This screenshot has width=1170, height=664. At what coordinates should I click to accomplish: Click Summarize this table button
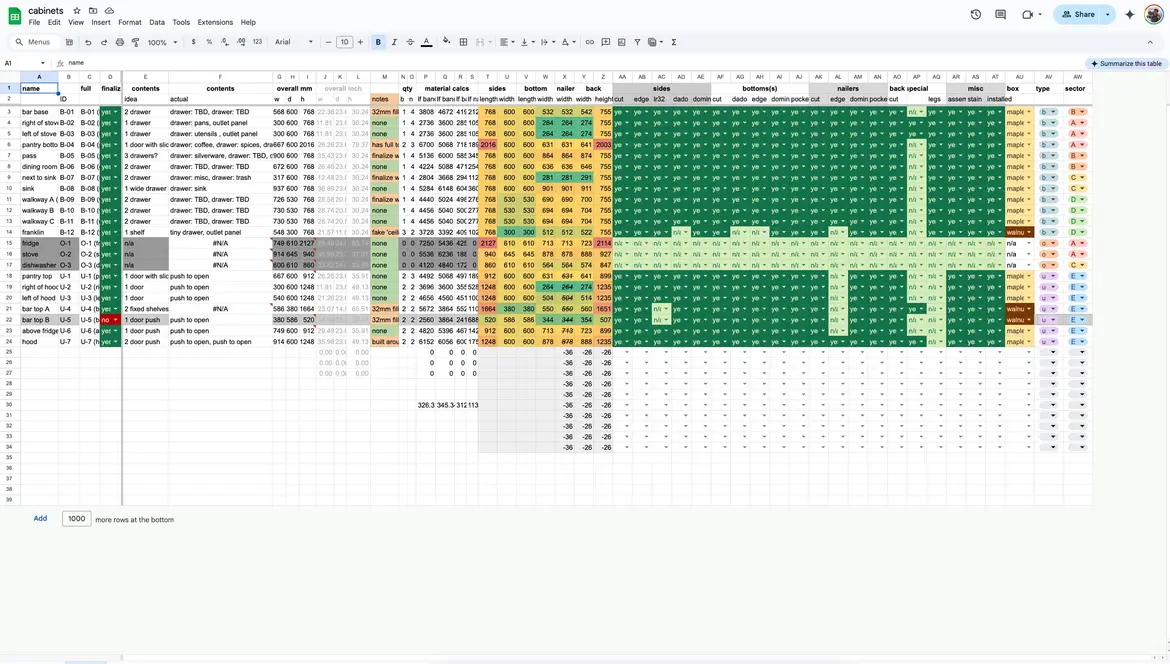tap(1127, 63)
